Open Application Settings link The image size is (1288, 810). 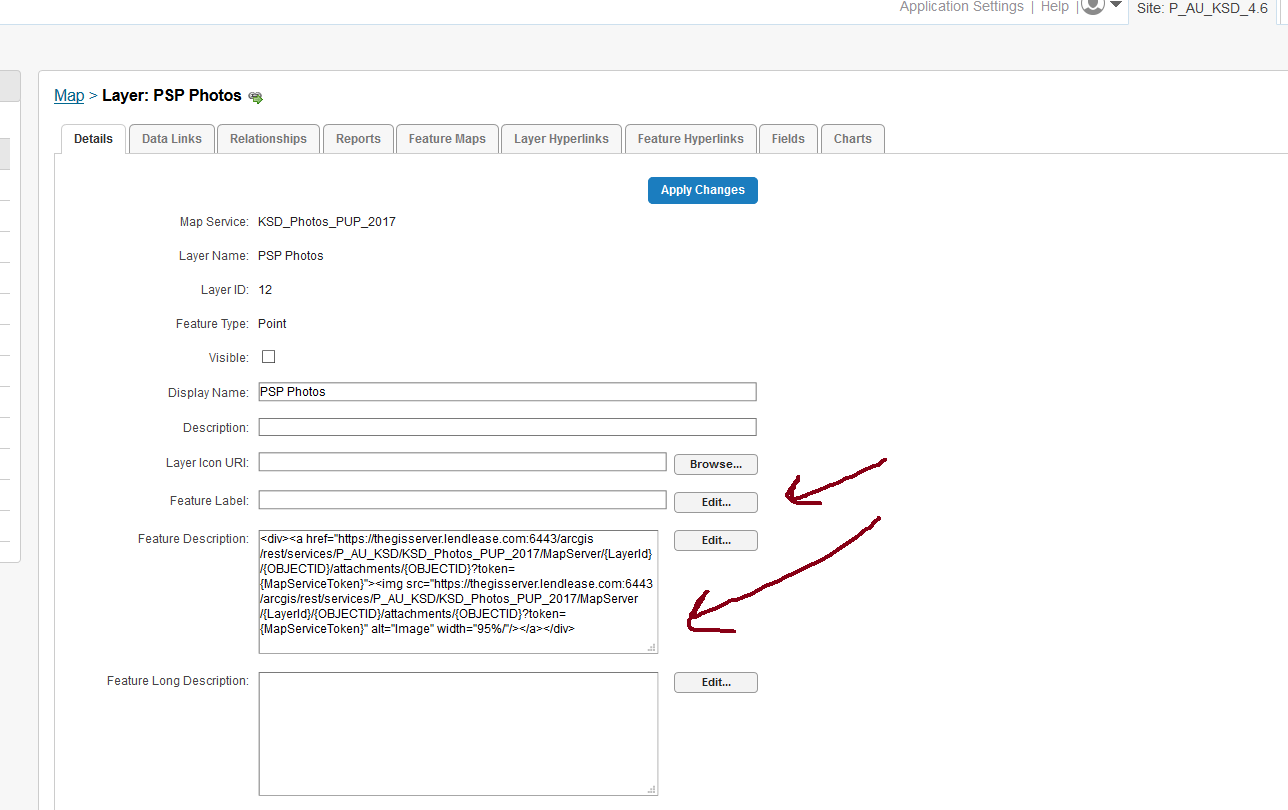(961, 7)
